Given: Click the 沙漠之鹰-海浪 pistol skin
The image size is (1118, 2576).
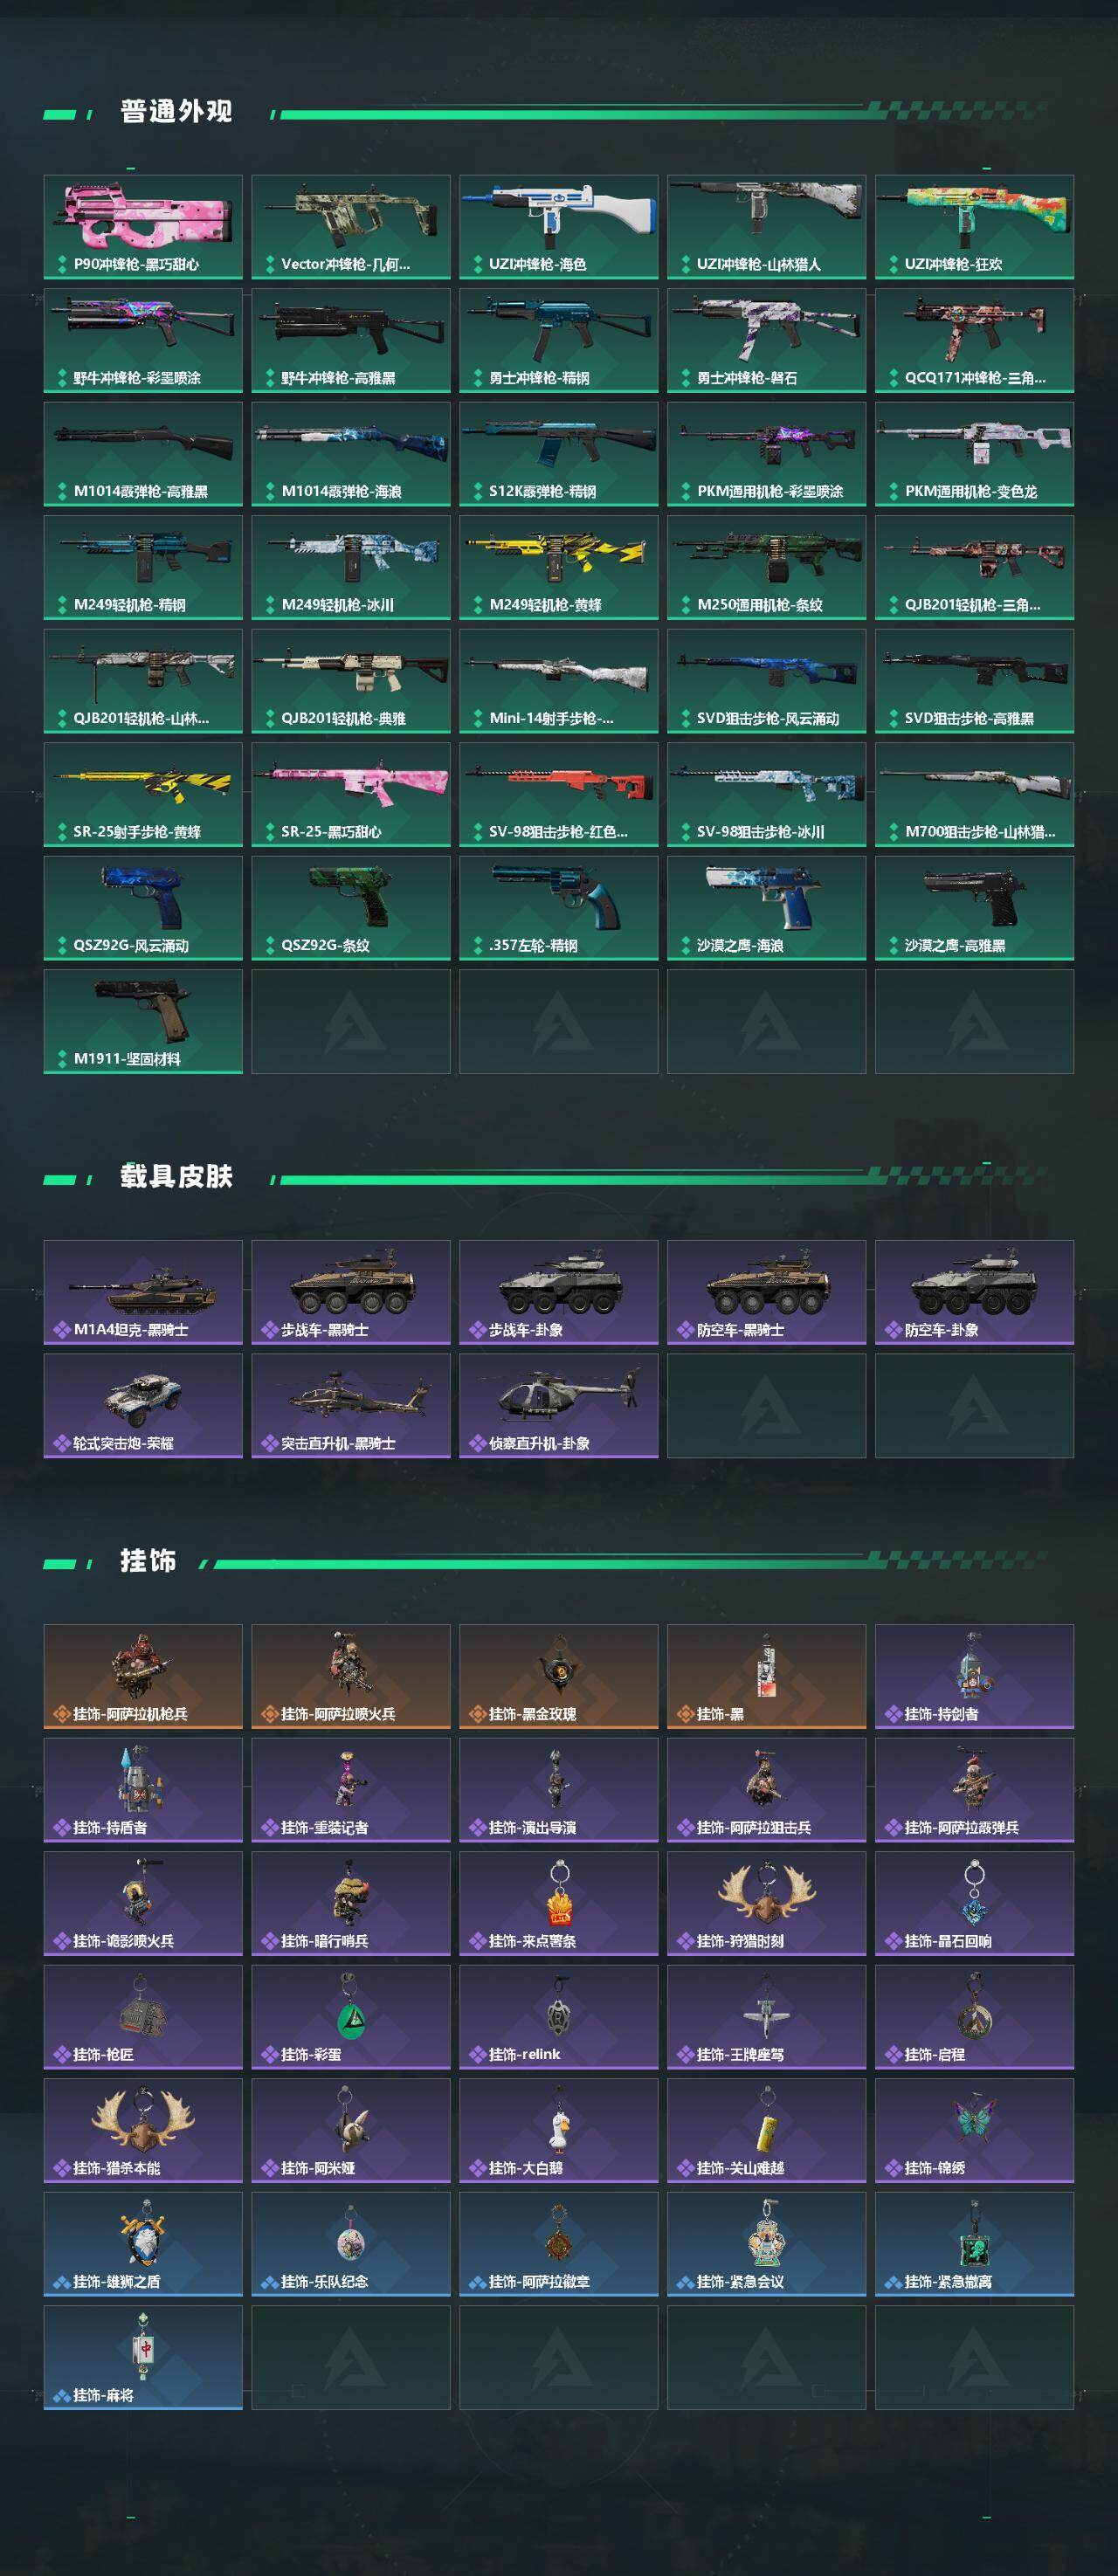Looking at the screenshot, I should (x=767, y=908).
